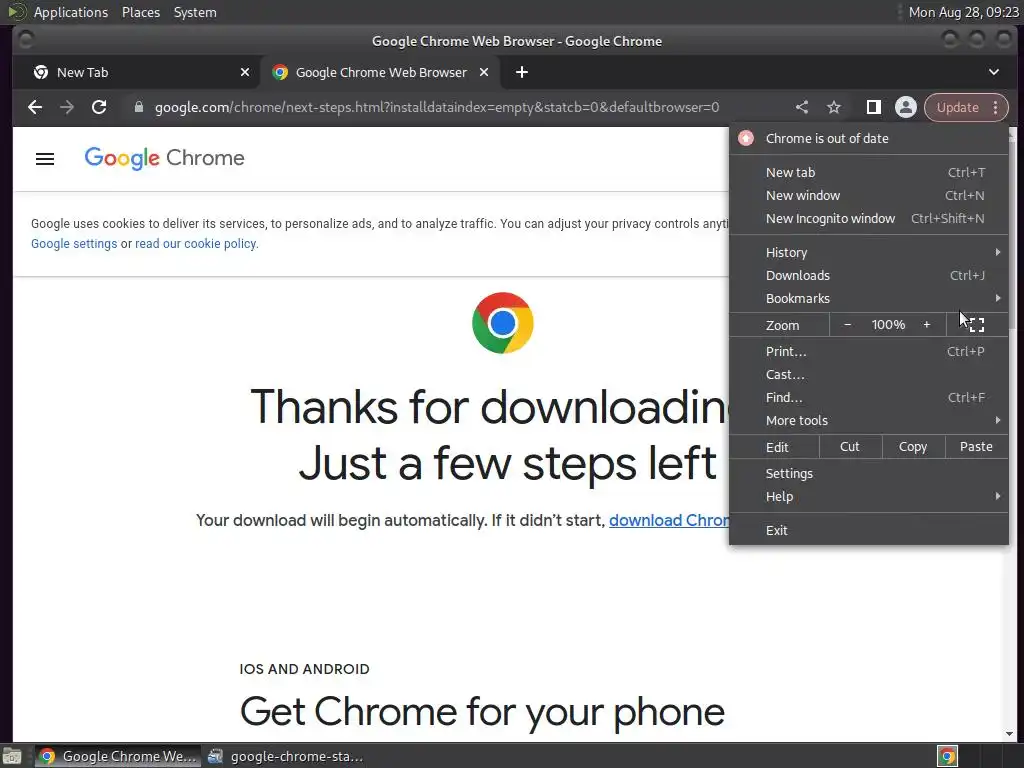This screenshot has width=1024, height=768.
Task: Choose Print… from the menu
Action: point(869,351)
